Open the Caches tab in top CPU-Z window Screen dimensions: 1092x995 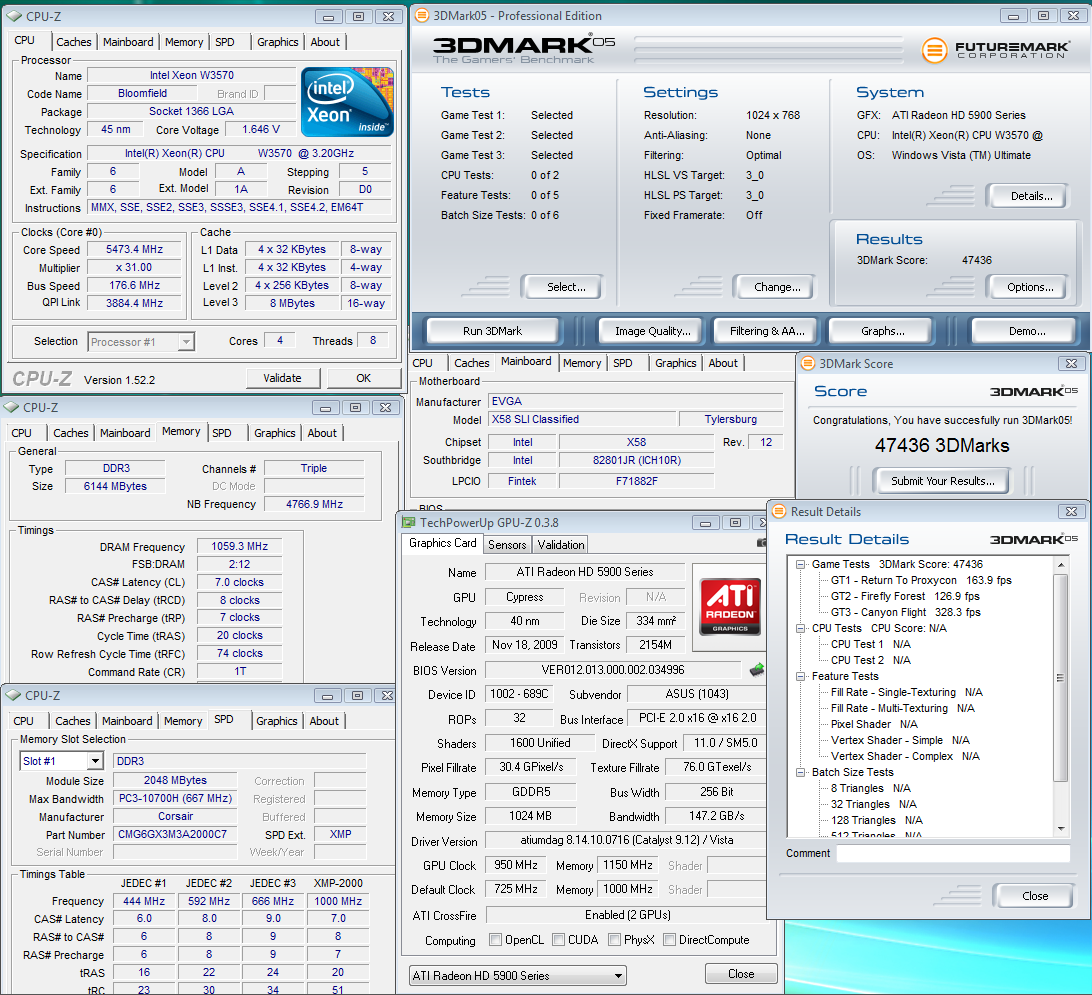tap(73, 42)
